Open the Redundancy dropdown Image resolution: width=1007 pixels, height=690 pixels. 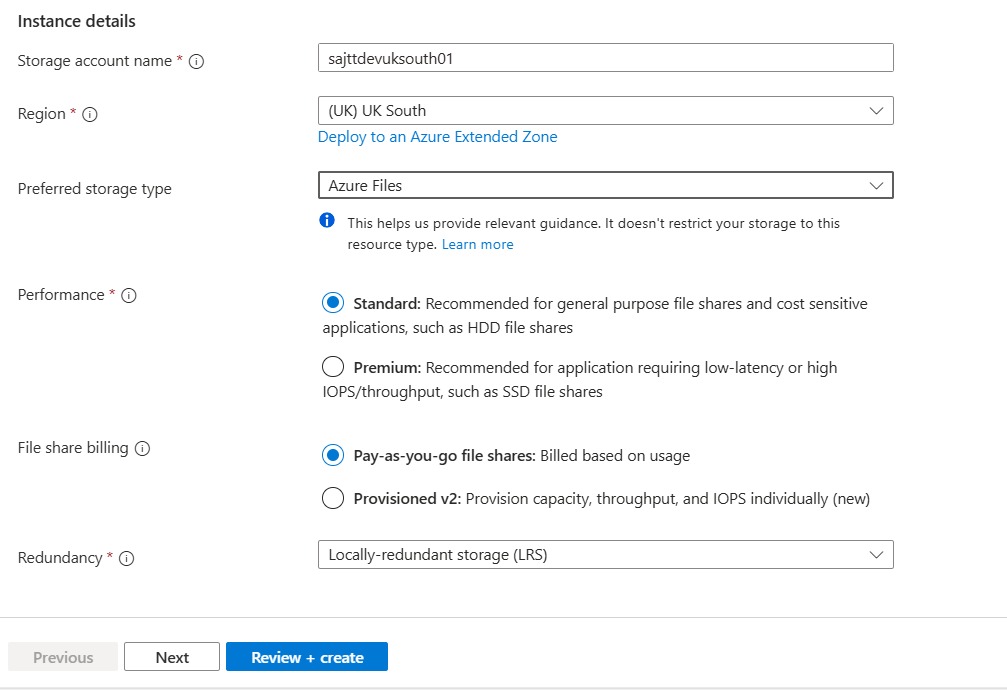pyautogui.click(x=604, y=555)
